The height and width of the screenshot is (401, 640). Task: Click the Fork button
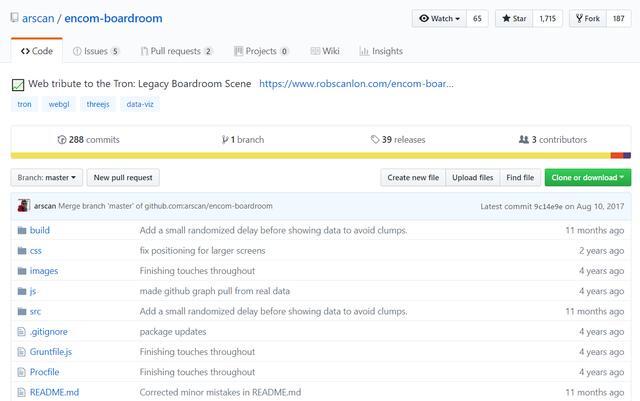pyautogui.click(x=588, y=18)
